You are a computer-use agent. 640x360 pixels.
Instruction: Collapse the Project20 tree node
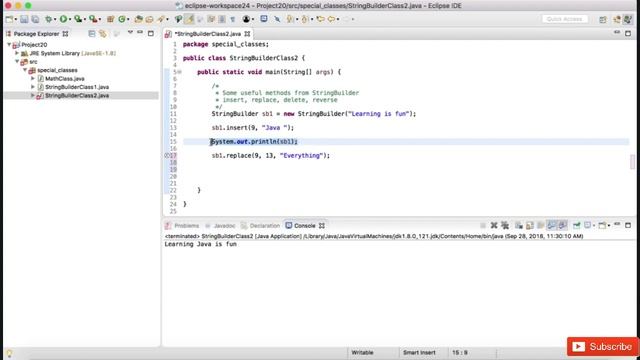(x=9, y=44)
